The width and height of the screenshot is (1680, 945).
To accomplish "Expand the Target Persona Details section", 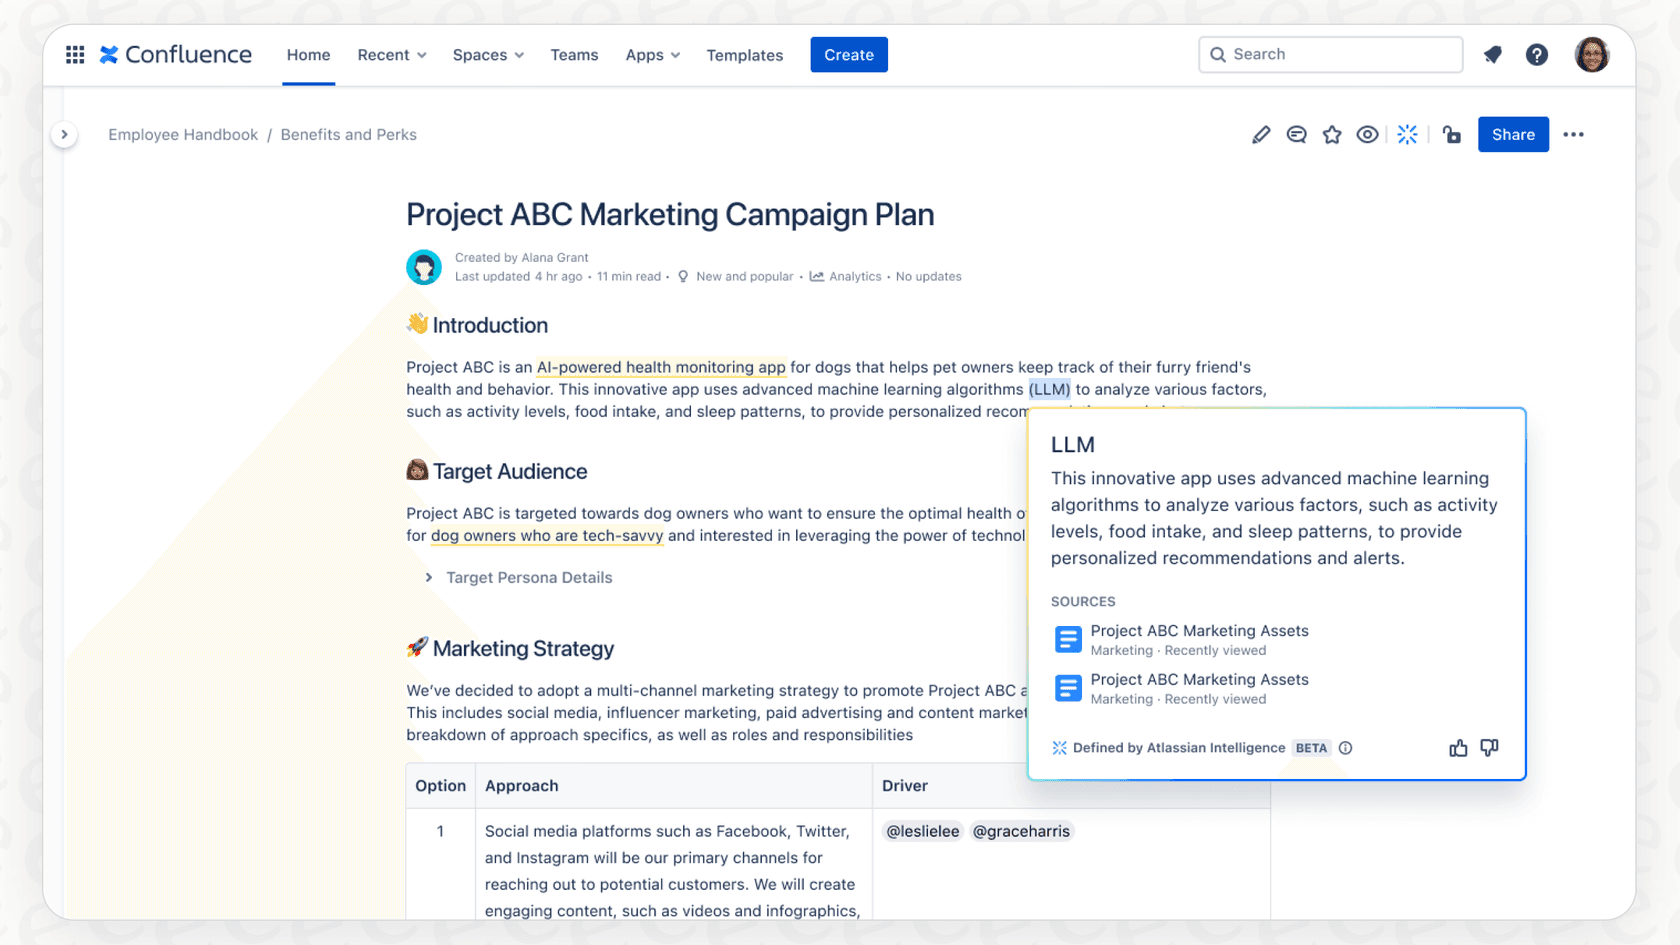I will pos(430,577).
